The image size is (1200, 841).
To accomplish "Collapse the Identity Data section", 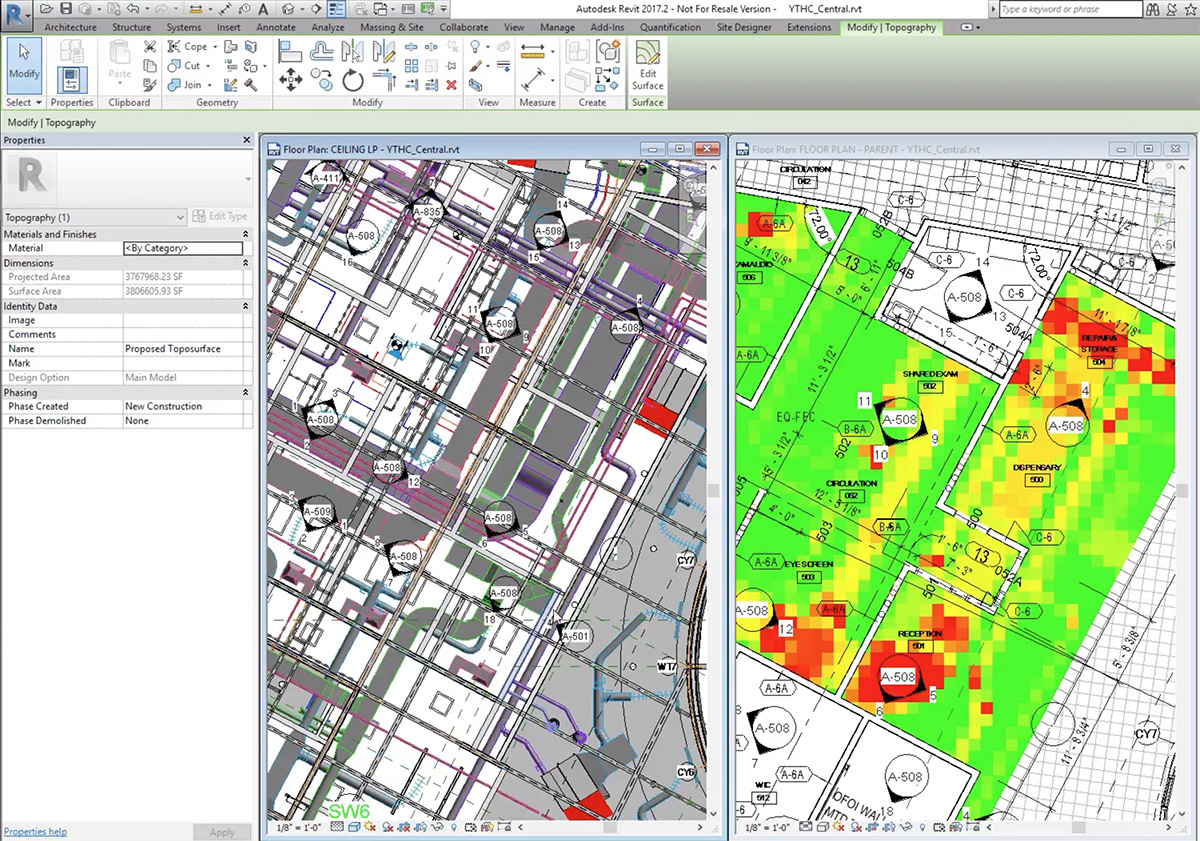I will tap(246, 306).
